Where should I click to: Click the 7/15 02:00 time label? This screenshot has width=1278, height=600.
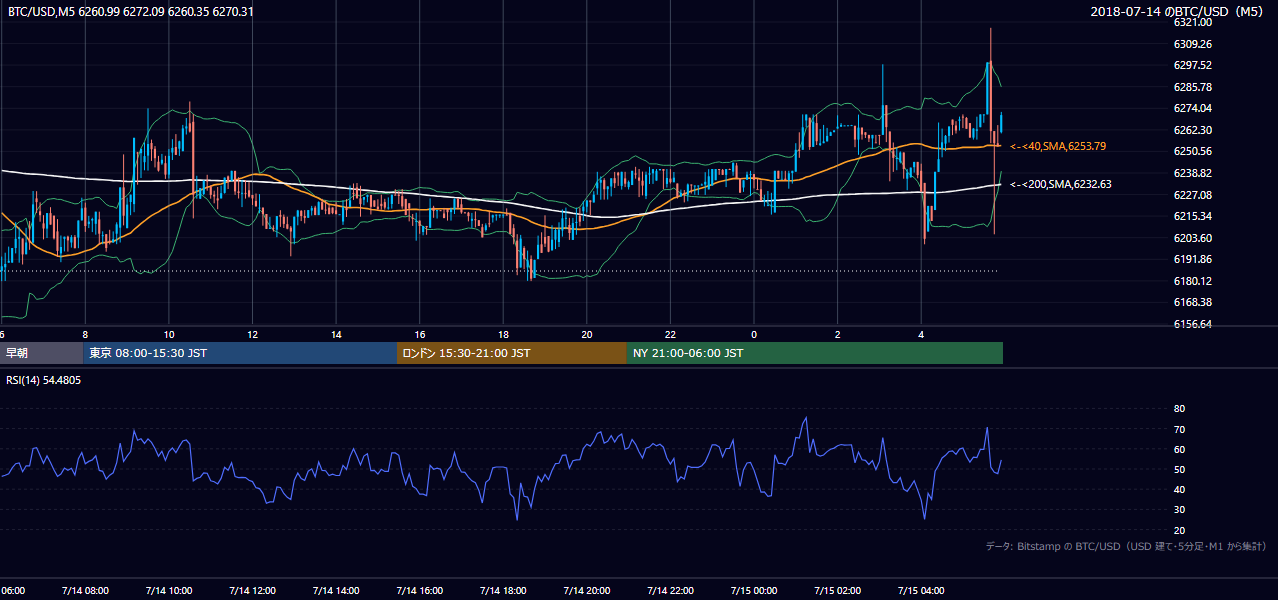tap(837, 590)
